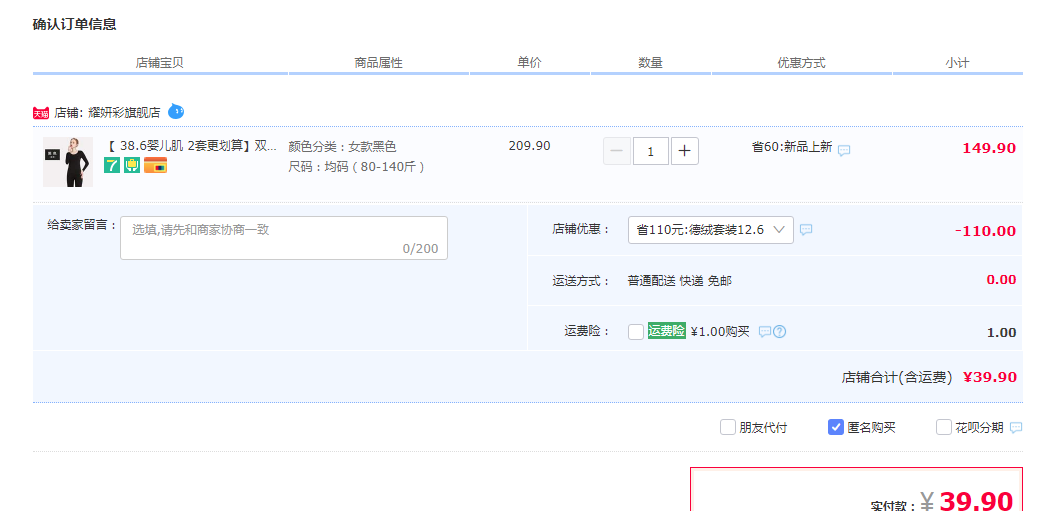This screenshot has height=511, width=1040.
Task: Open the blue Wangwang chat icon next to 耀妍彩旗舰店
Action: point(176,111)
